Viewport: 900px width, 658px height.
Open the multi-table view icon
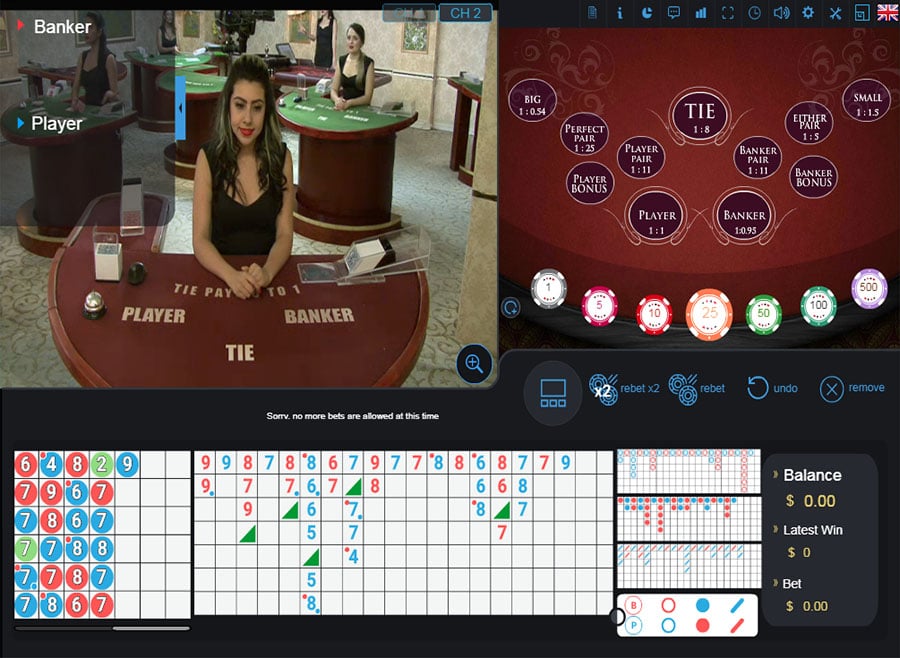[x=861, y=13]
